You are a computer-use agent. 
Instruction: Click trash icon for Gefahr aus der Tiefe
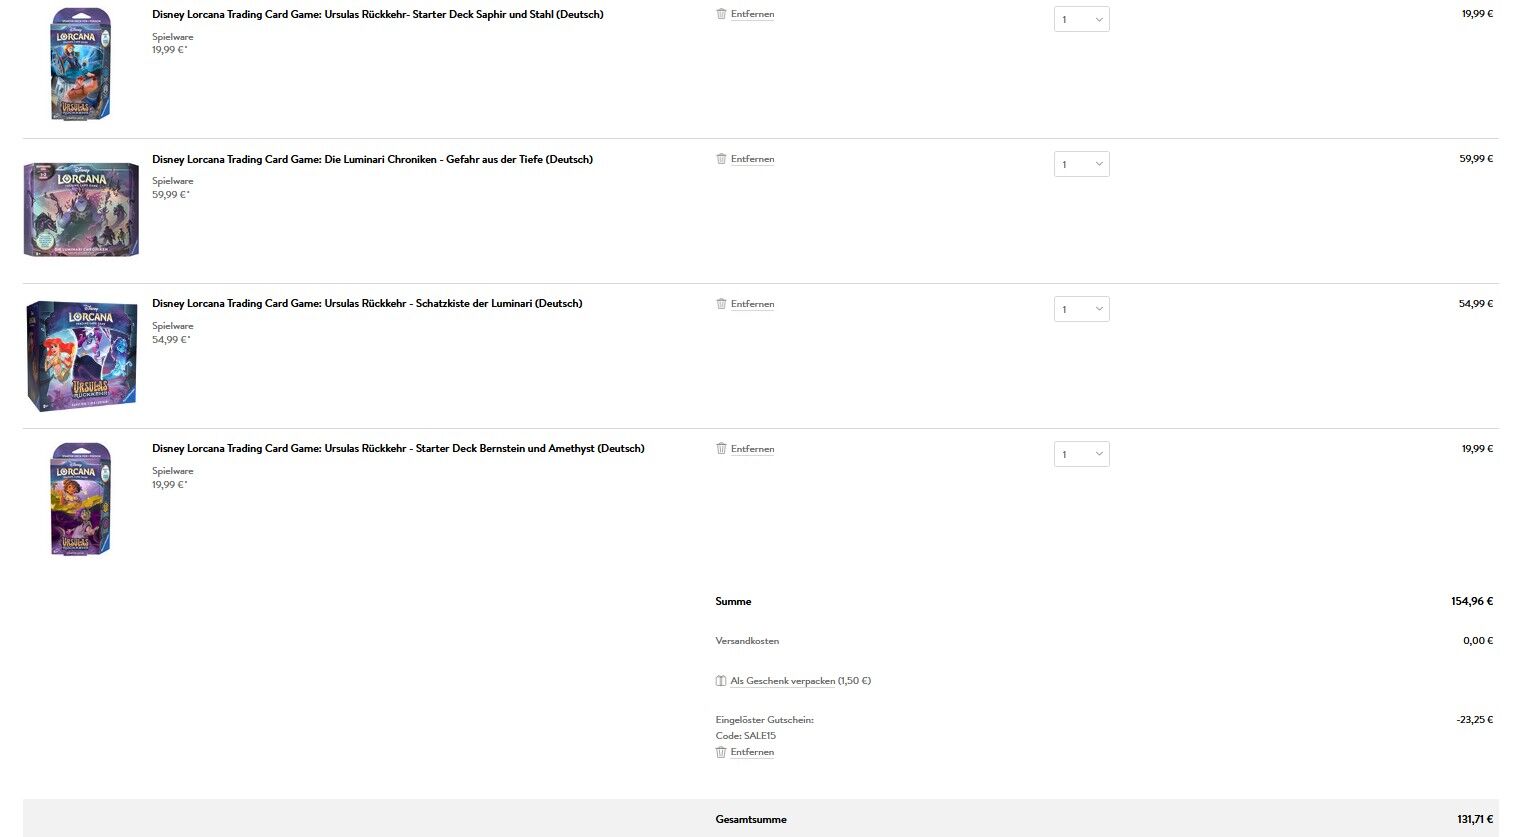(721, 159)
